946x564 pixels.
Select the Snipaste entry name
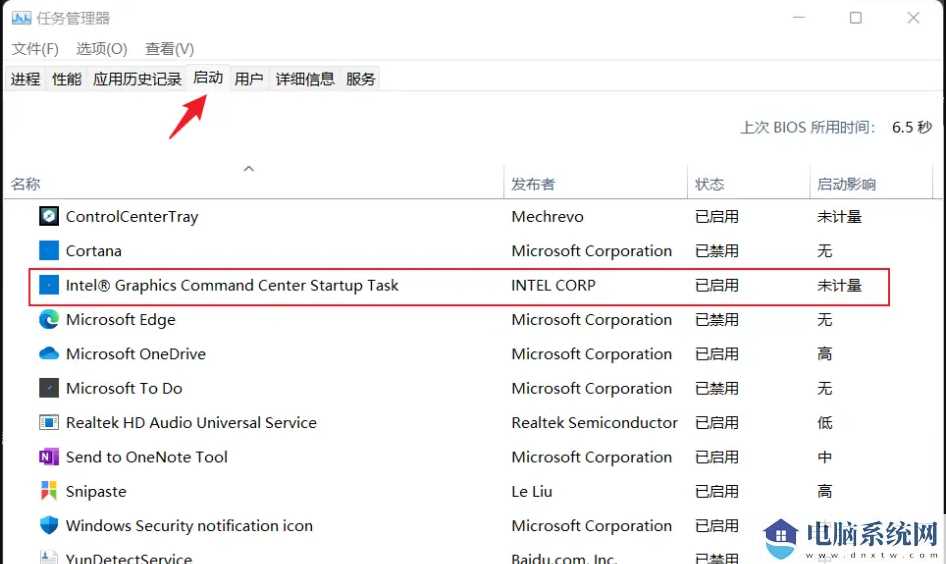point(96,492)
